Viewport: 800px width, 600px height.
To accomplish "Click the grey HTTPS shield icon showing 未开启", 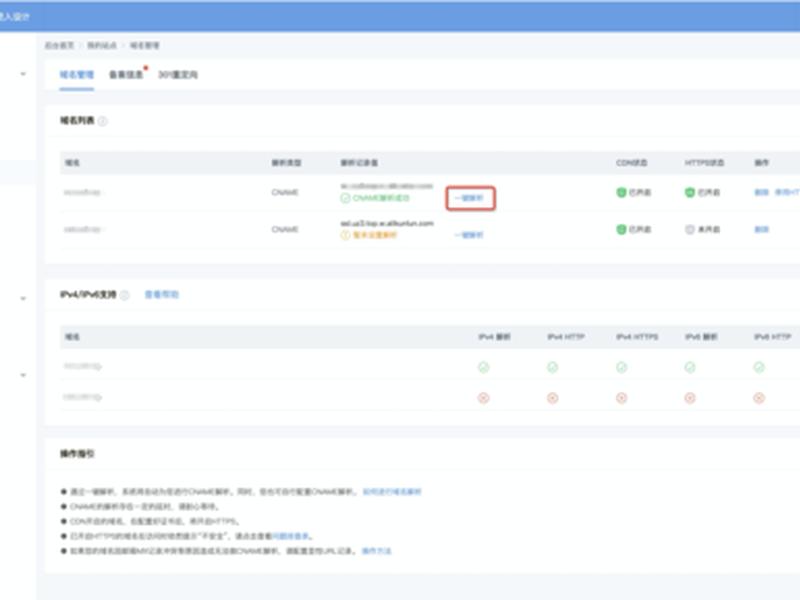I will tap(690, 229).
